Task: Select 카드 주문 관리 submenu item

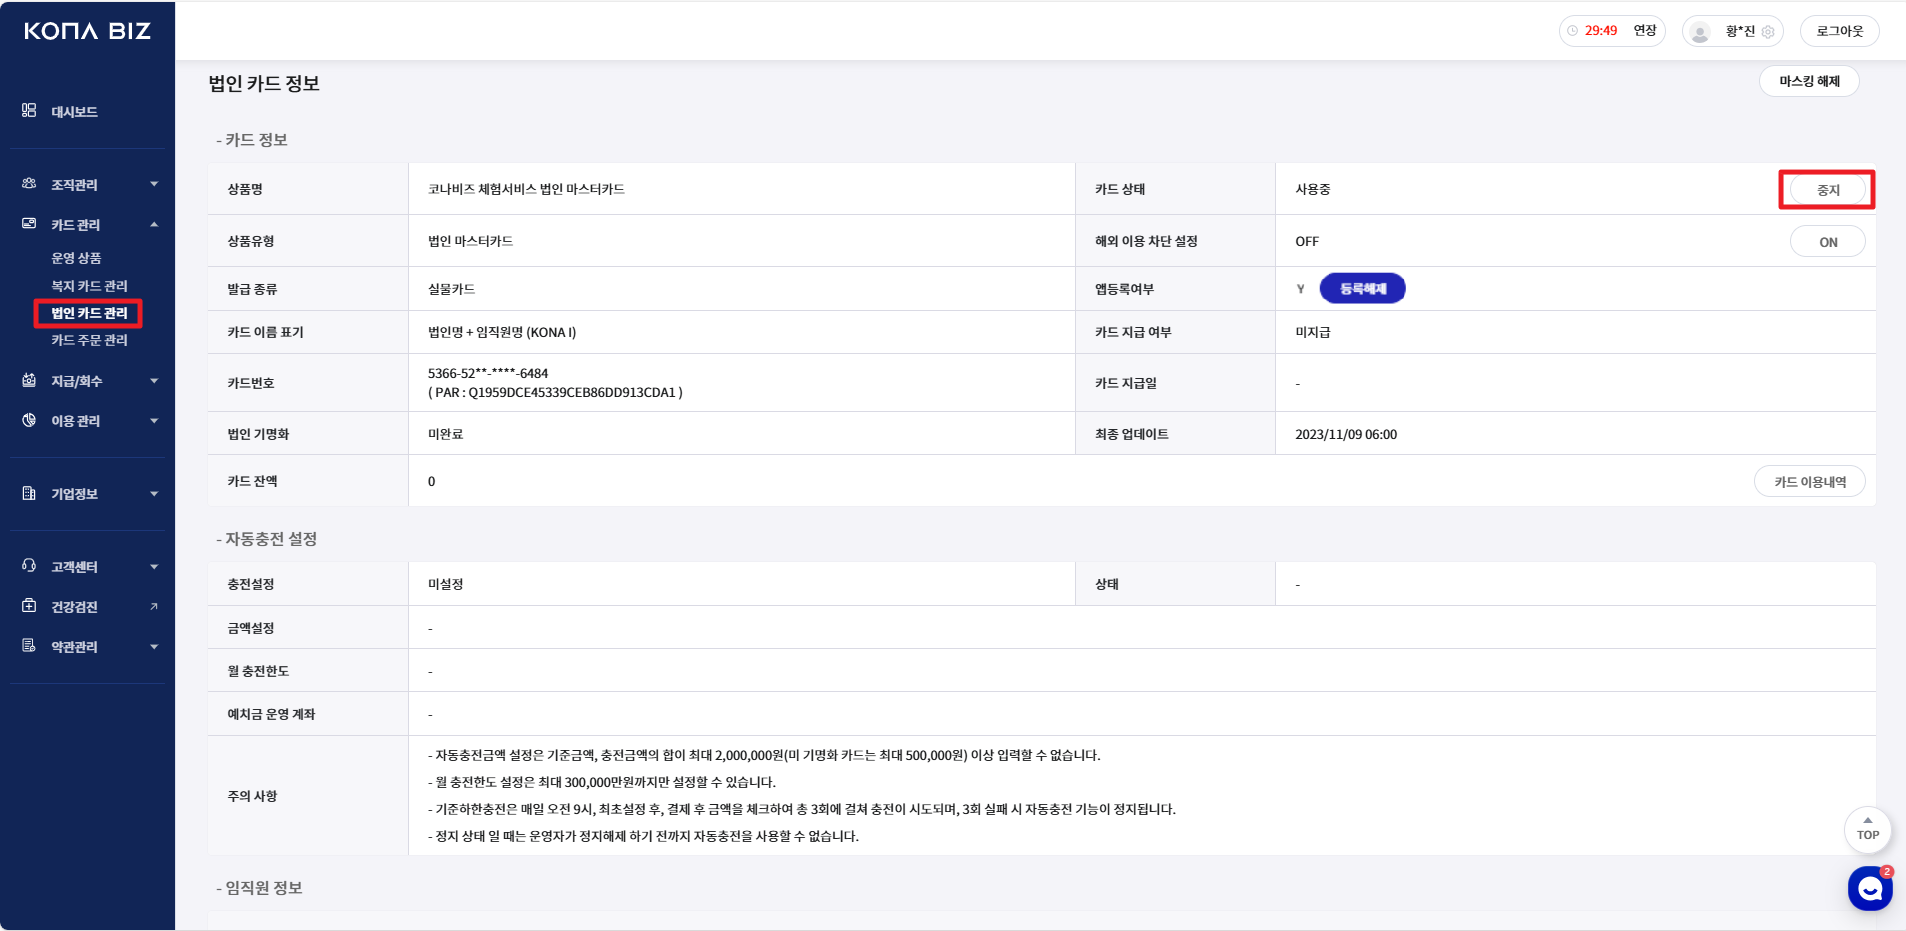Action: coord(89,340)
